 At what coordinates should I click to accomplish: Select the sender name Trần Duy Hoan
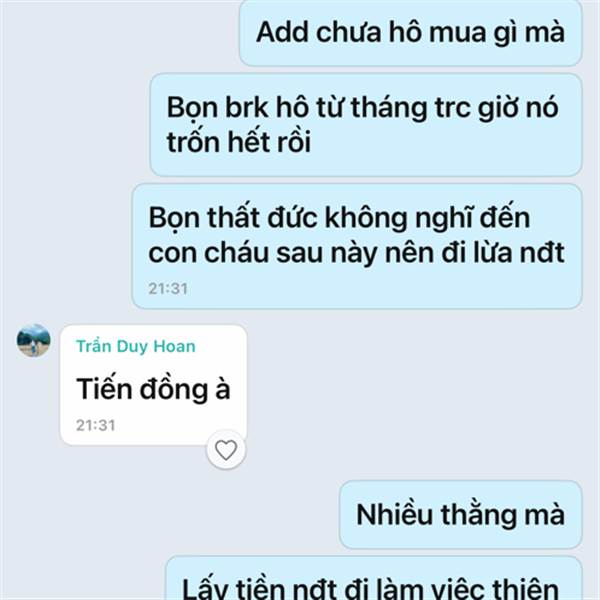click(136, 346)
